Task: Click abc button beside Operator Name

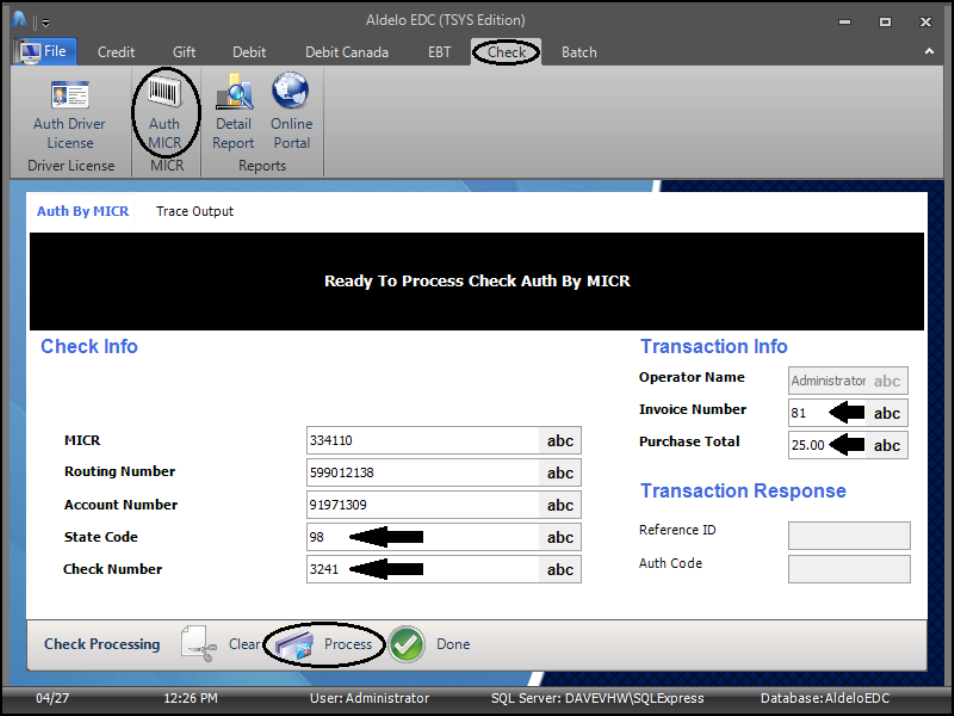Action: (886, 381)
